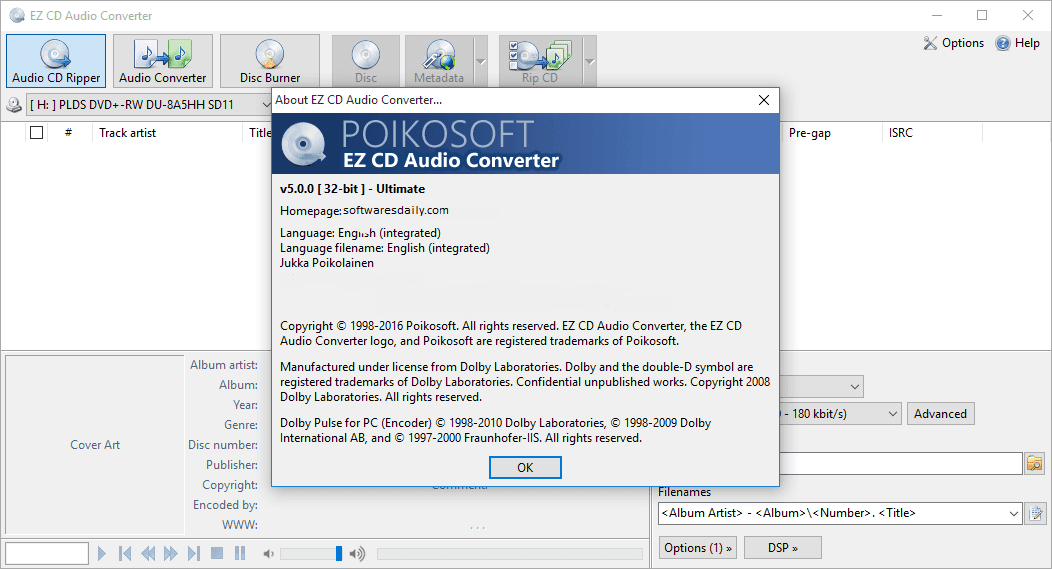Click the Album artist label field
1052x569 pixels.
click(x=223, y=365)
